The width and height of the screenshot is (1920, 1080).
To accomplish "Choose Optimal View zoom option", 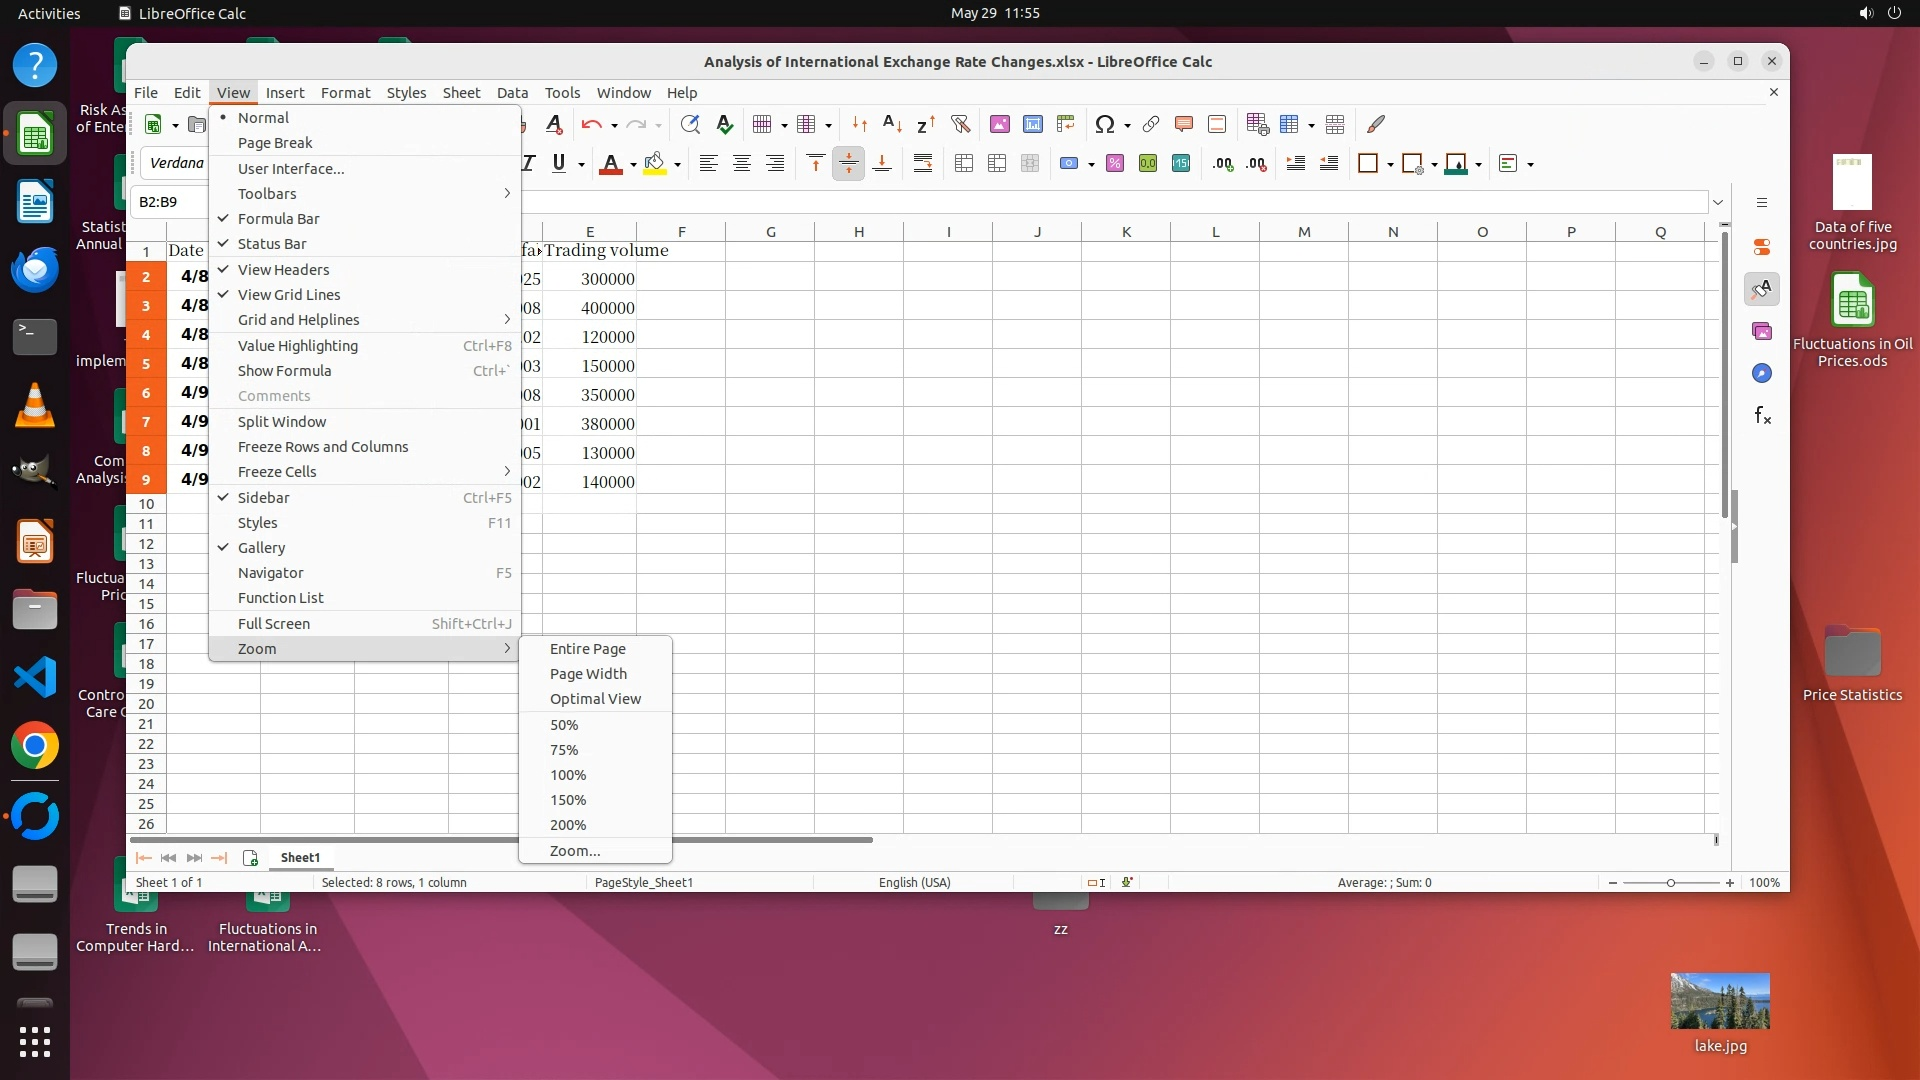I will pos(595,699).
